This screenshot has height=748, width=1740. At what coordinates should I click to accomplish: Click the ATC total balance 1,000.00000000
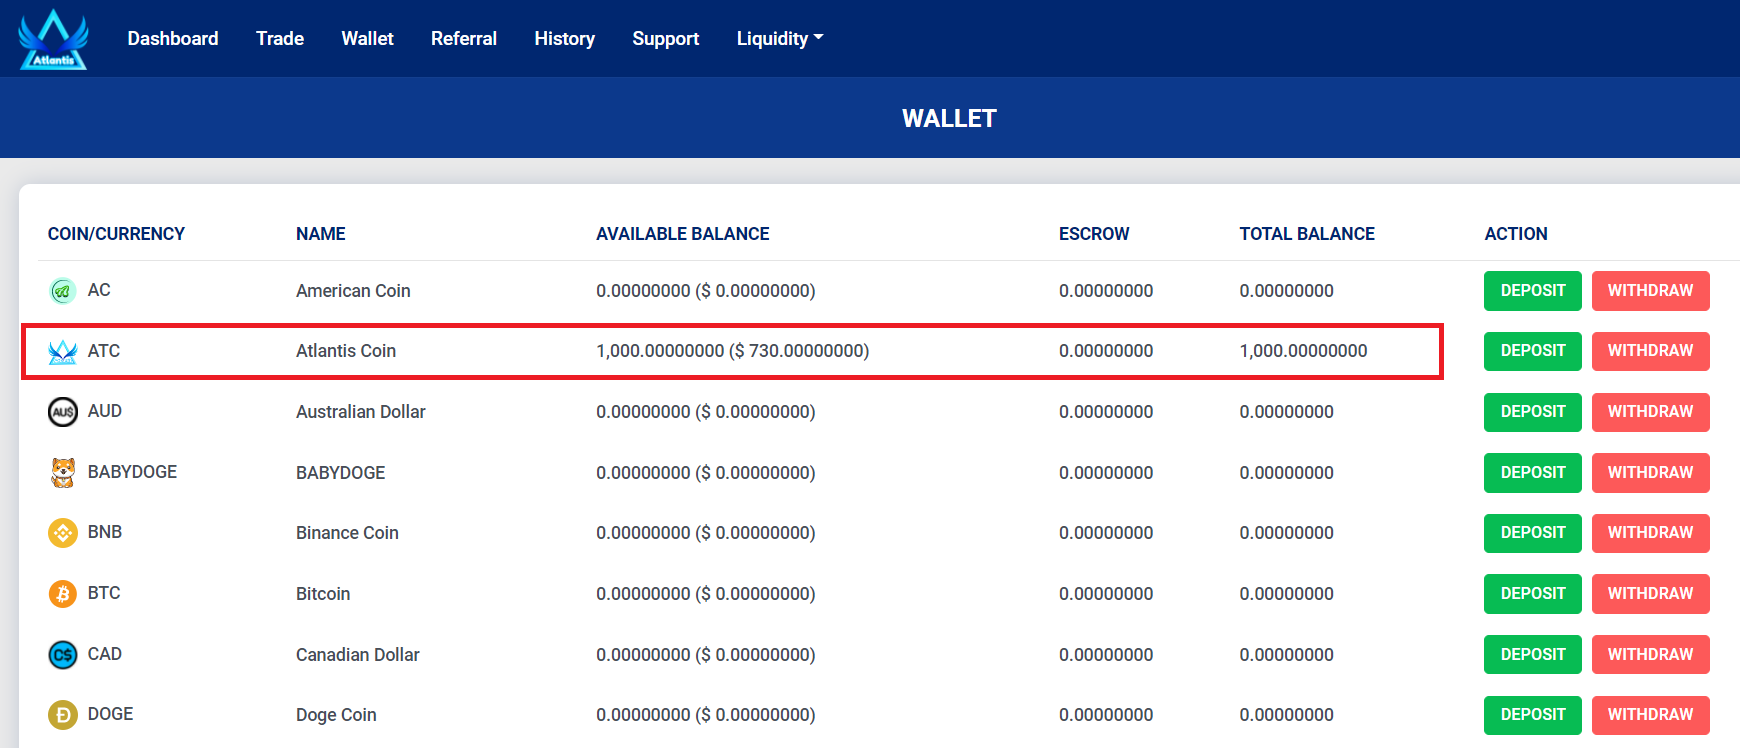(x=1303, y=351)
